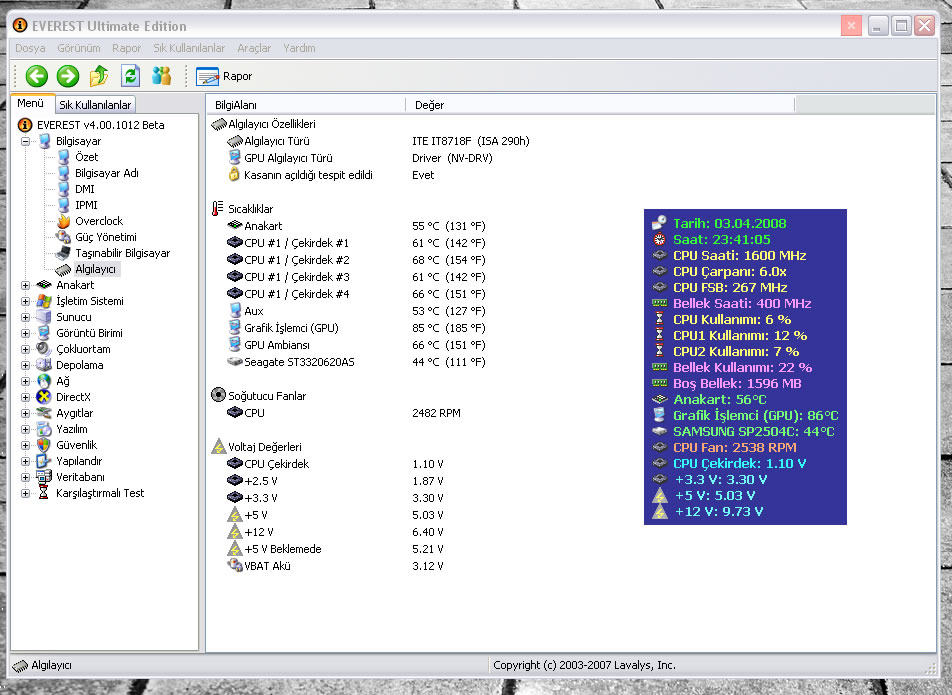Select Güç Yönetimi in the tree
Image resolution: width=952 pixels, height=695 pixels.
coord(105,237)
